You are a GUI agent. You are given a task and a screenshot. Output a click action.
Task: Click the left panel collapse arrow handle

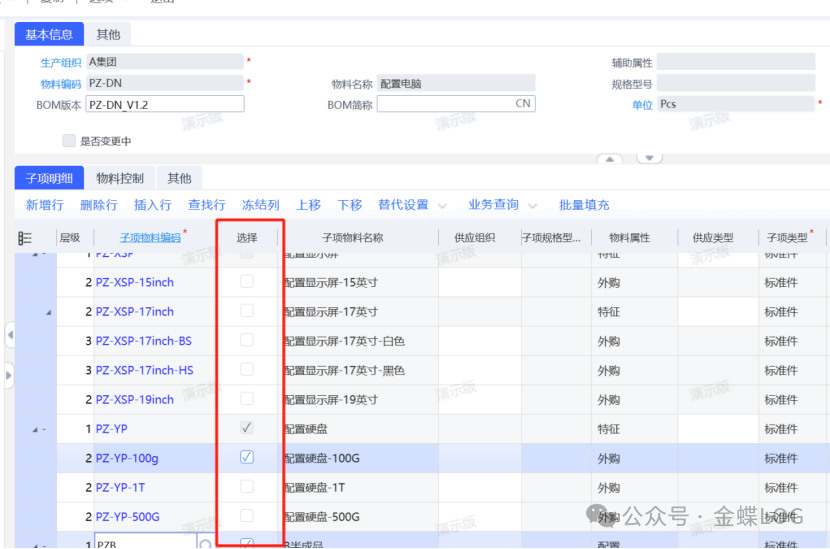tap(9, 334)
